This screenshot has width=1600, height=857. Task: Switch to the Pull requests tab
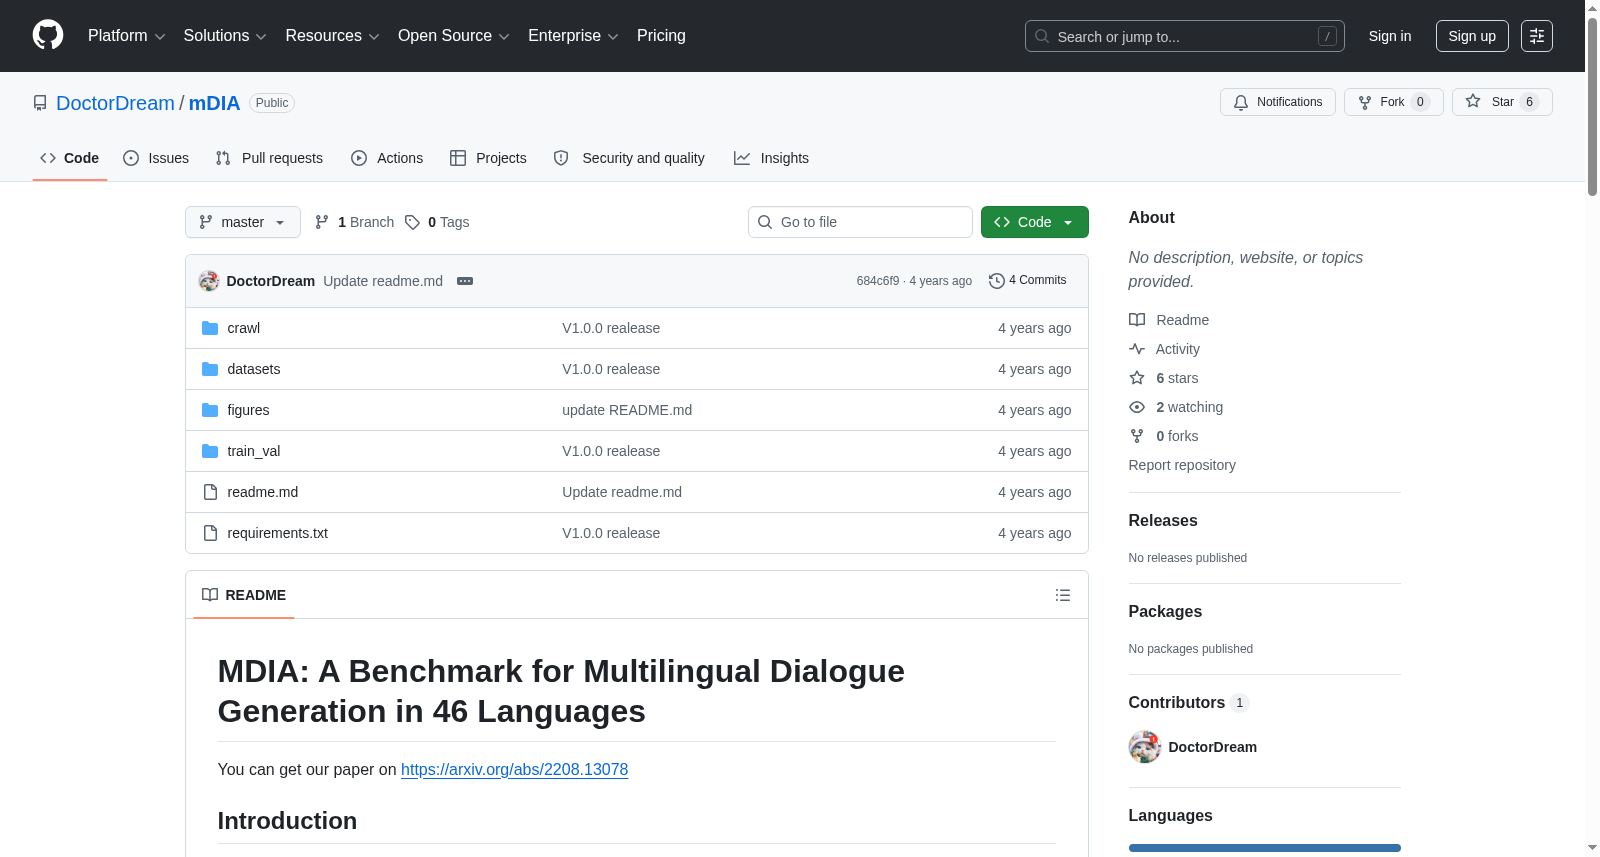click(269, 158)
